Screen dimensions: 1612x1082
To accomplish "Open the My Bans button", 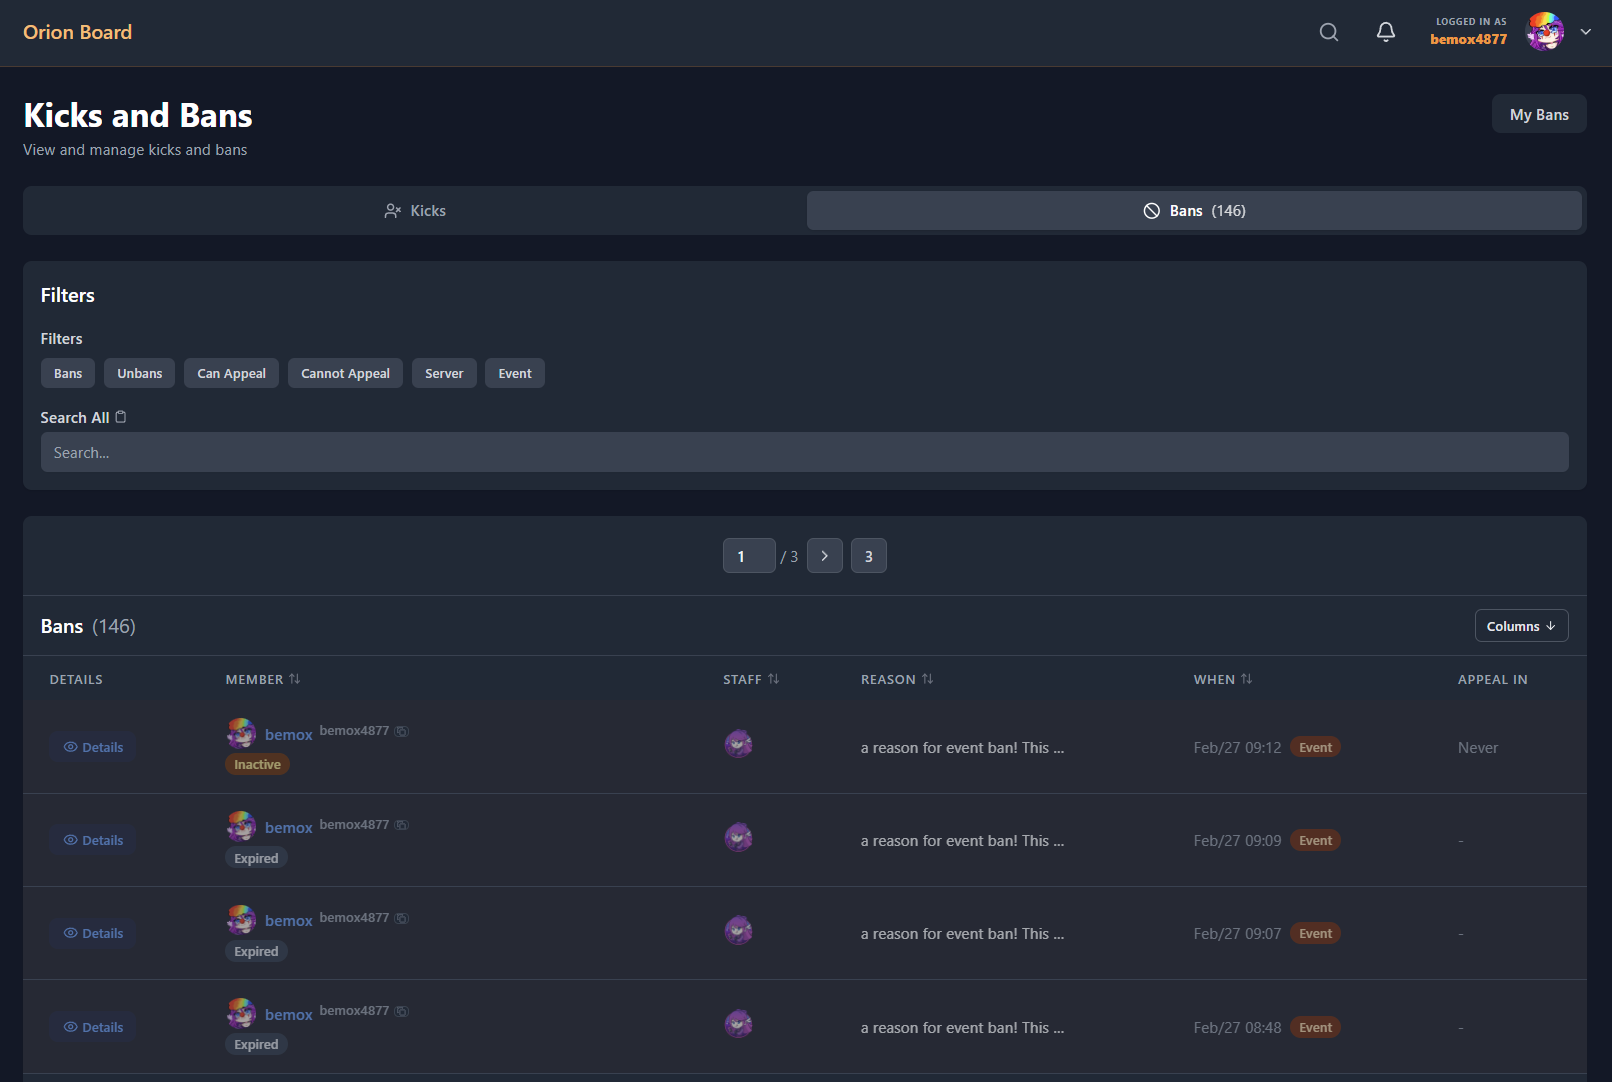I will tap(1538, 114).
